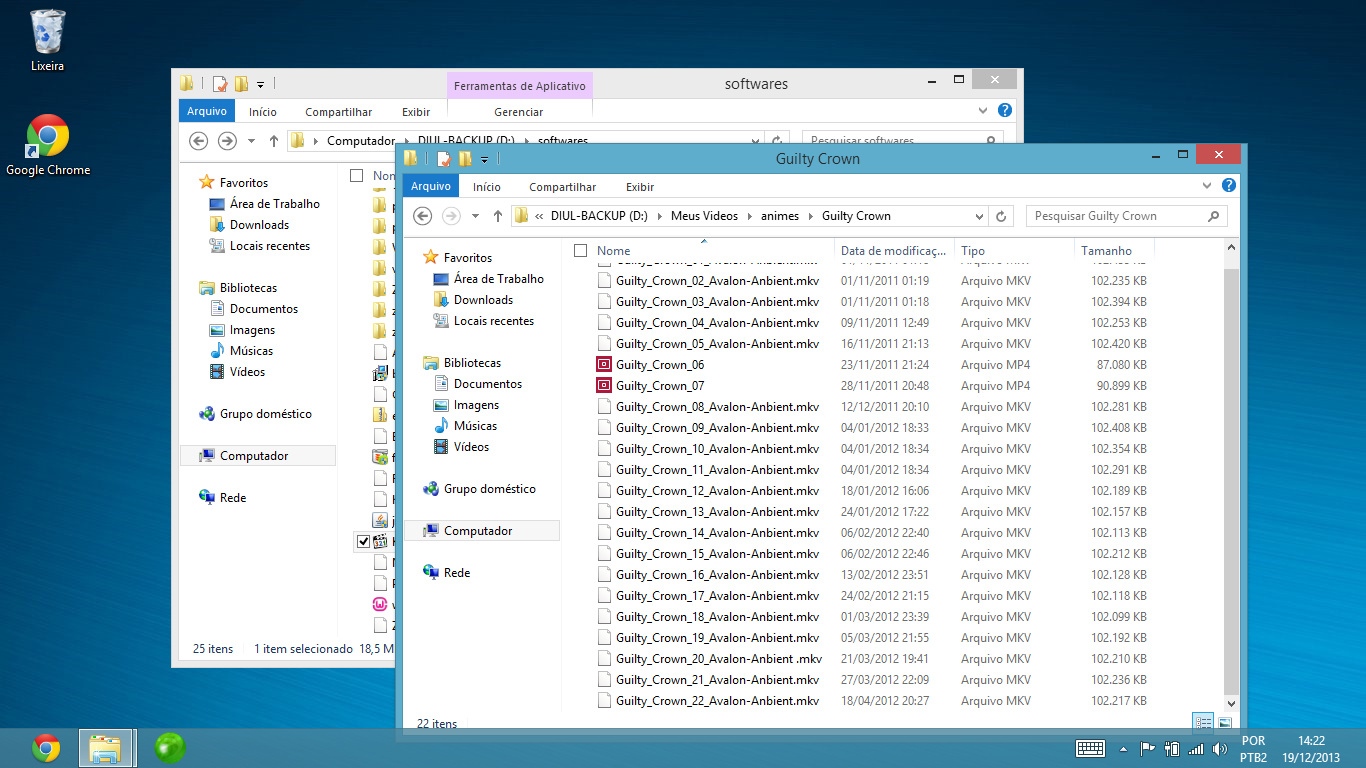Switch to the Compartilhar ribbon tab
This screenshot has width=1366, height=768.
[x=562, y=187]
